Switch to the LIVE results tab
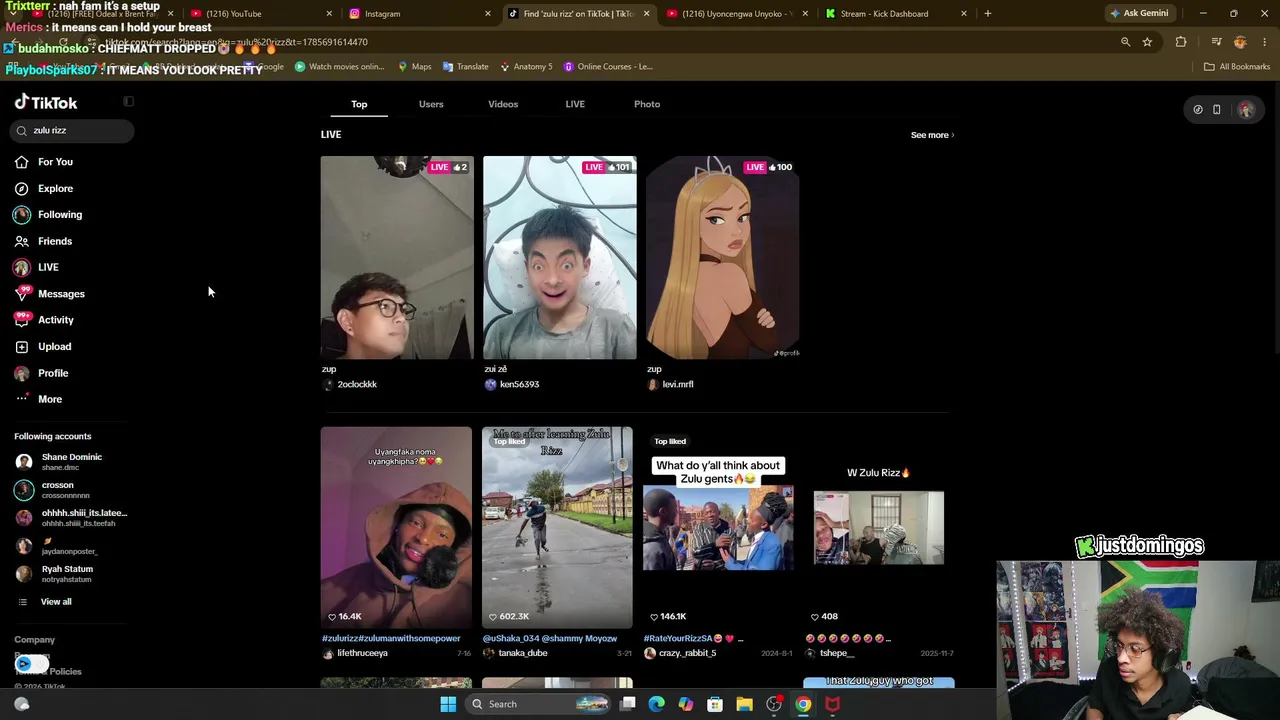Viewport: 1280px width, 720px height. coord(575,104)
